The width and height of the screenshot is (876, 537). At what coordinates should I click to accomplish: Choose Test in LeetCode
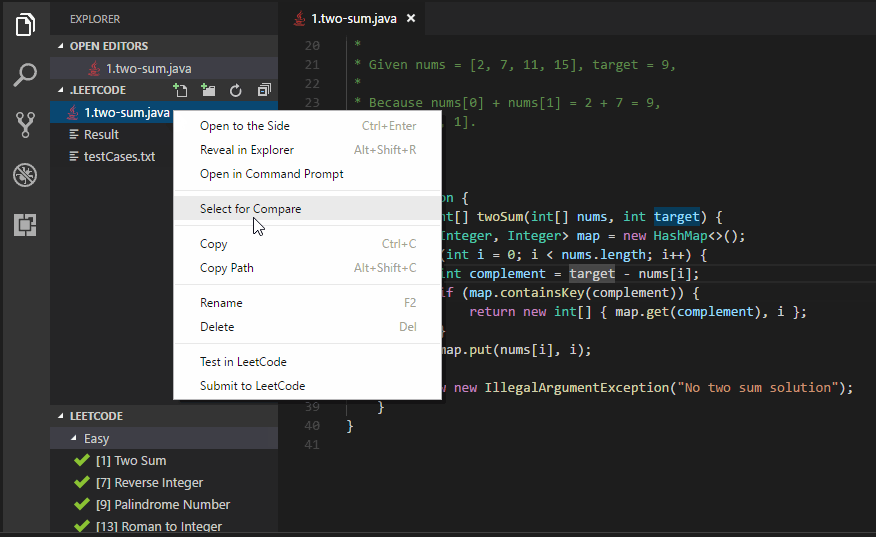click(x=308, y=362)
